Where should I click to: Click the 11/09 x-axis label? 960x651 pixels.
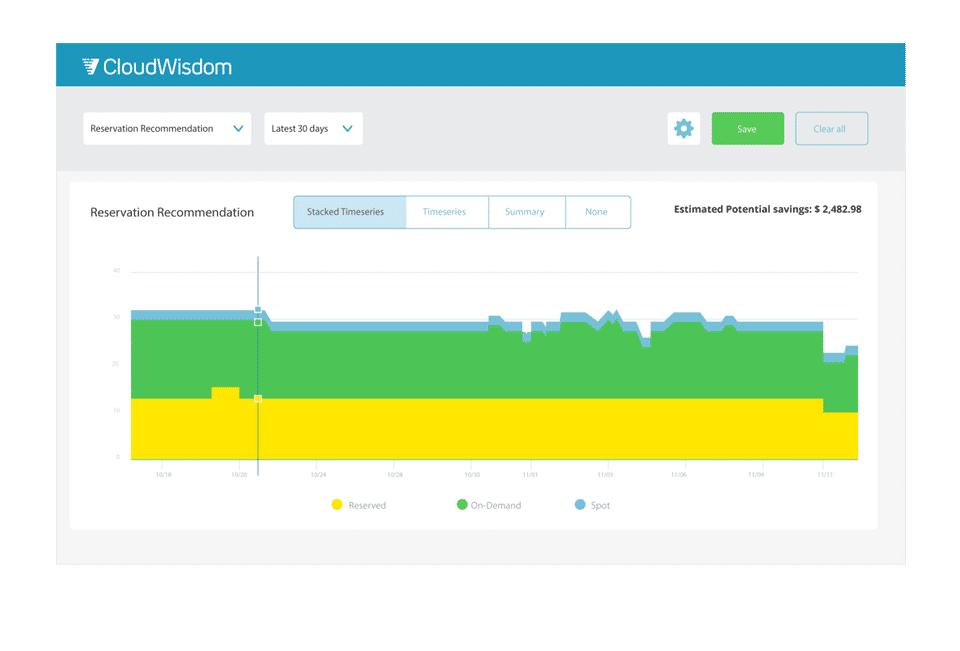coord(756,475)
